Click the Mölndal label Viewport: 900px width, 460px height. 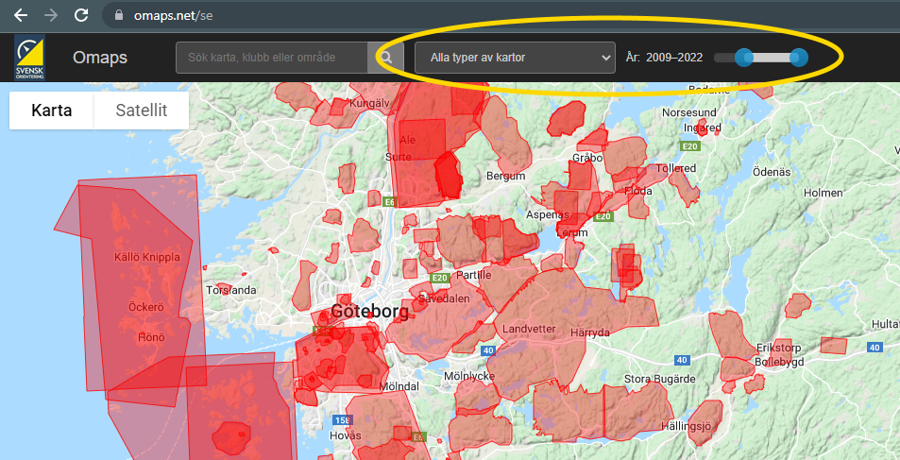[x=399, y=385]
